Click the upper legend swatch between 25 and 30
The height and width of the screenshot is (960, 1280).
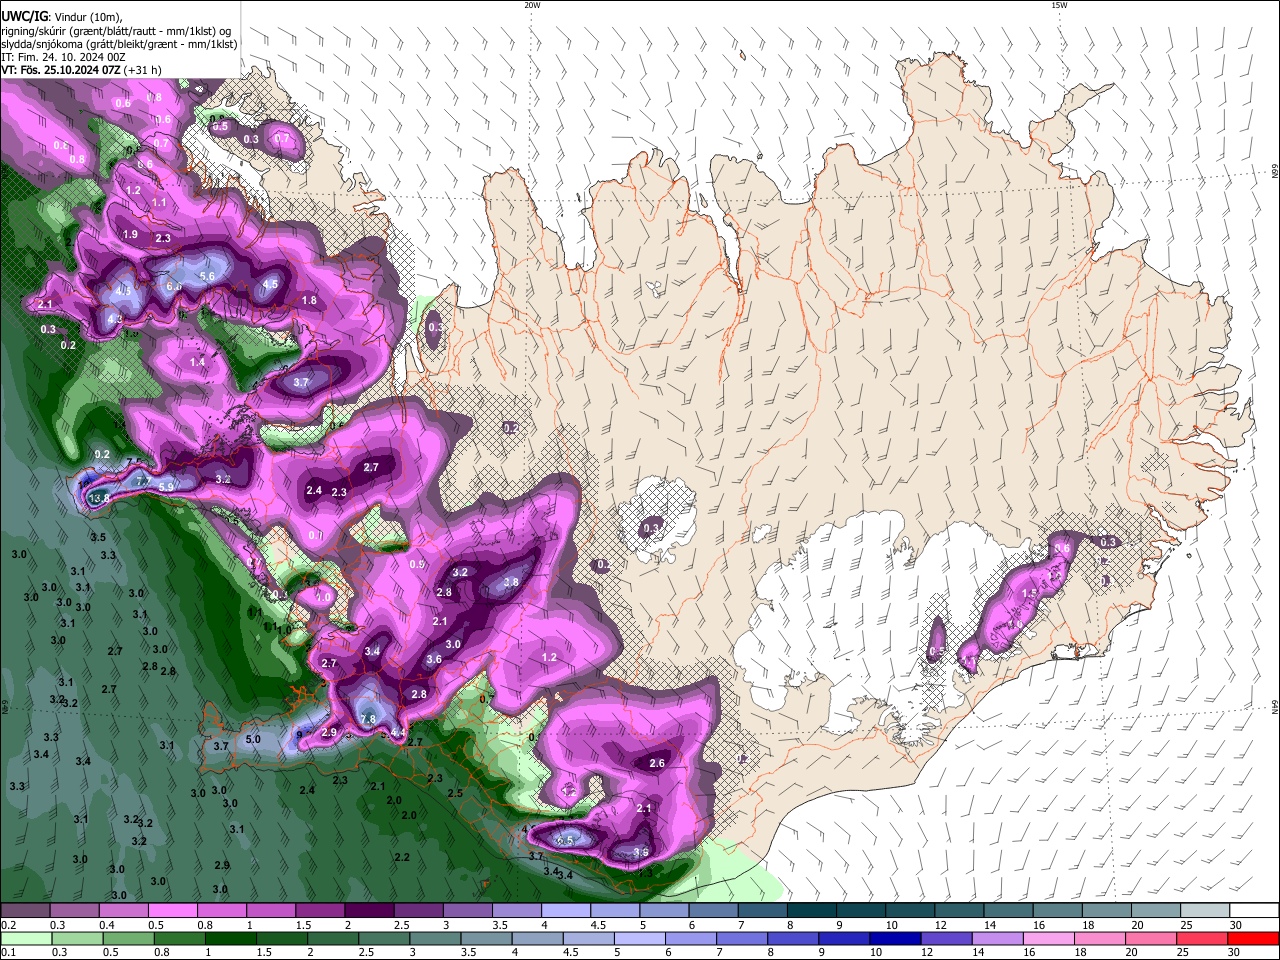pyautogui.click(x=1203, y=911)
